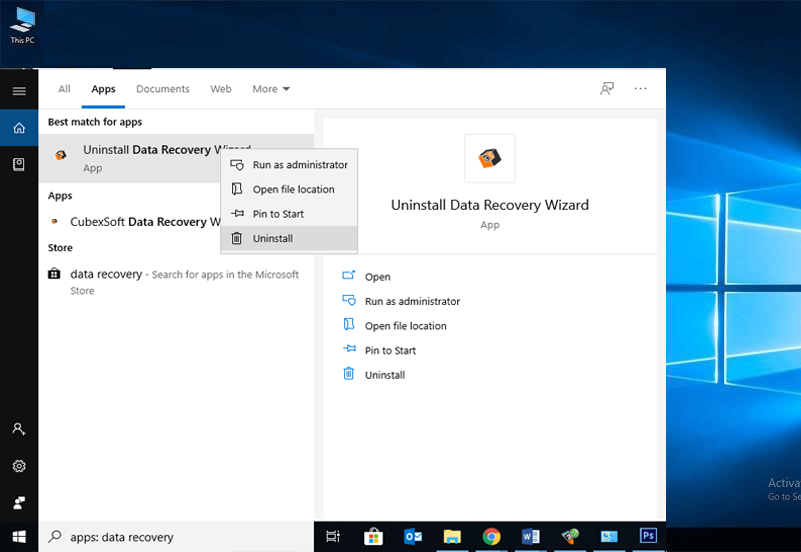Viewport: 801px width, 552px height.
Task: Select data recovery Microsoft Store result
Action: (x=176, y=282)
